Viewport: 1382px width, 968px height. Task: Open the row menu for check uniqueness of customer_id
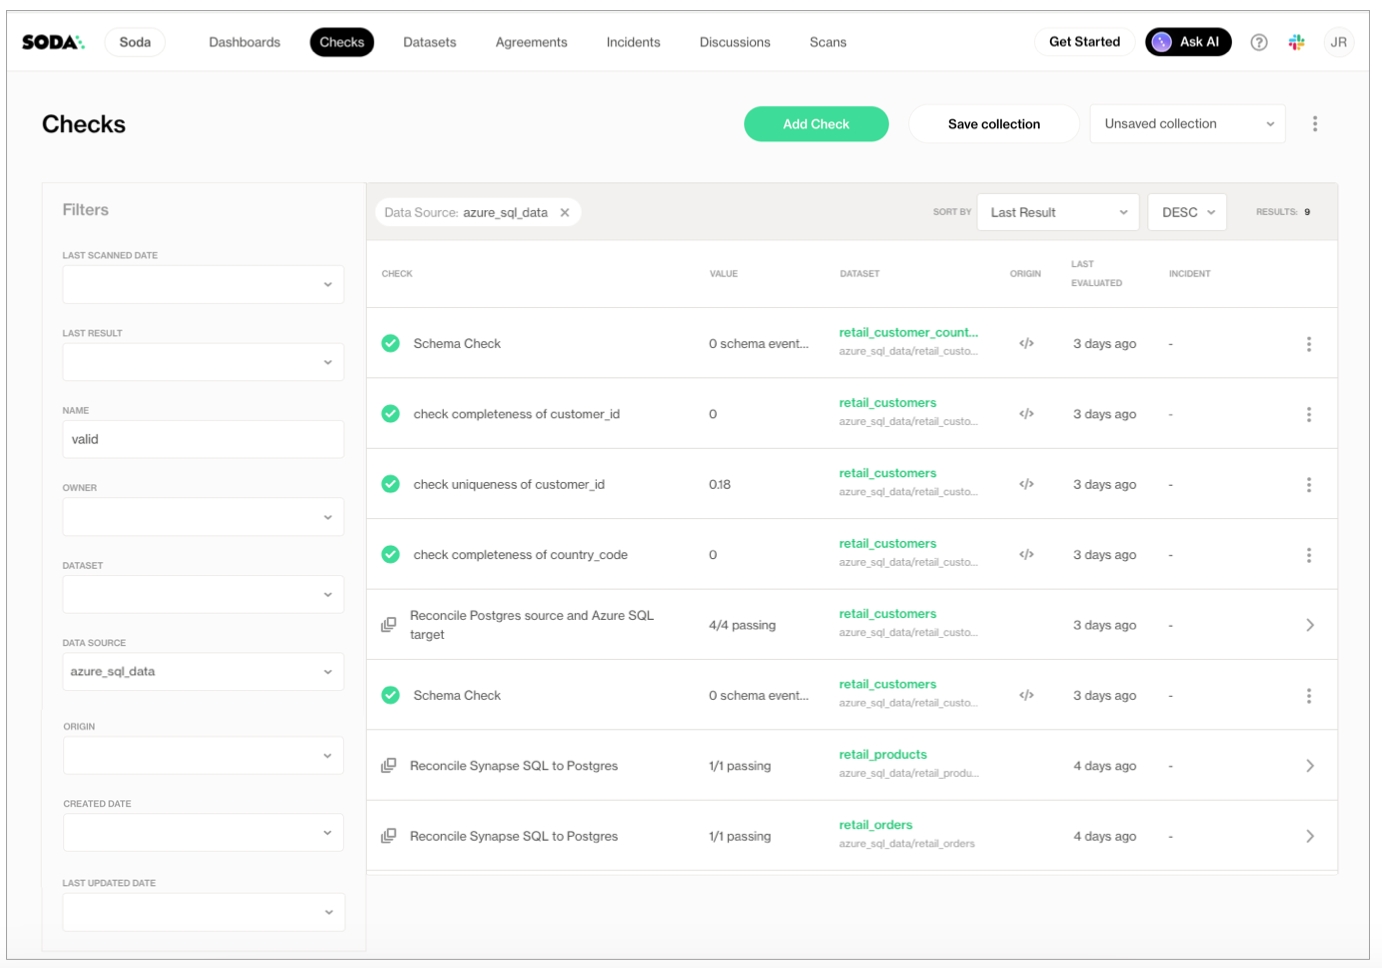pyautogui.click(x=1308, y=485)
